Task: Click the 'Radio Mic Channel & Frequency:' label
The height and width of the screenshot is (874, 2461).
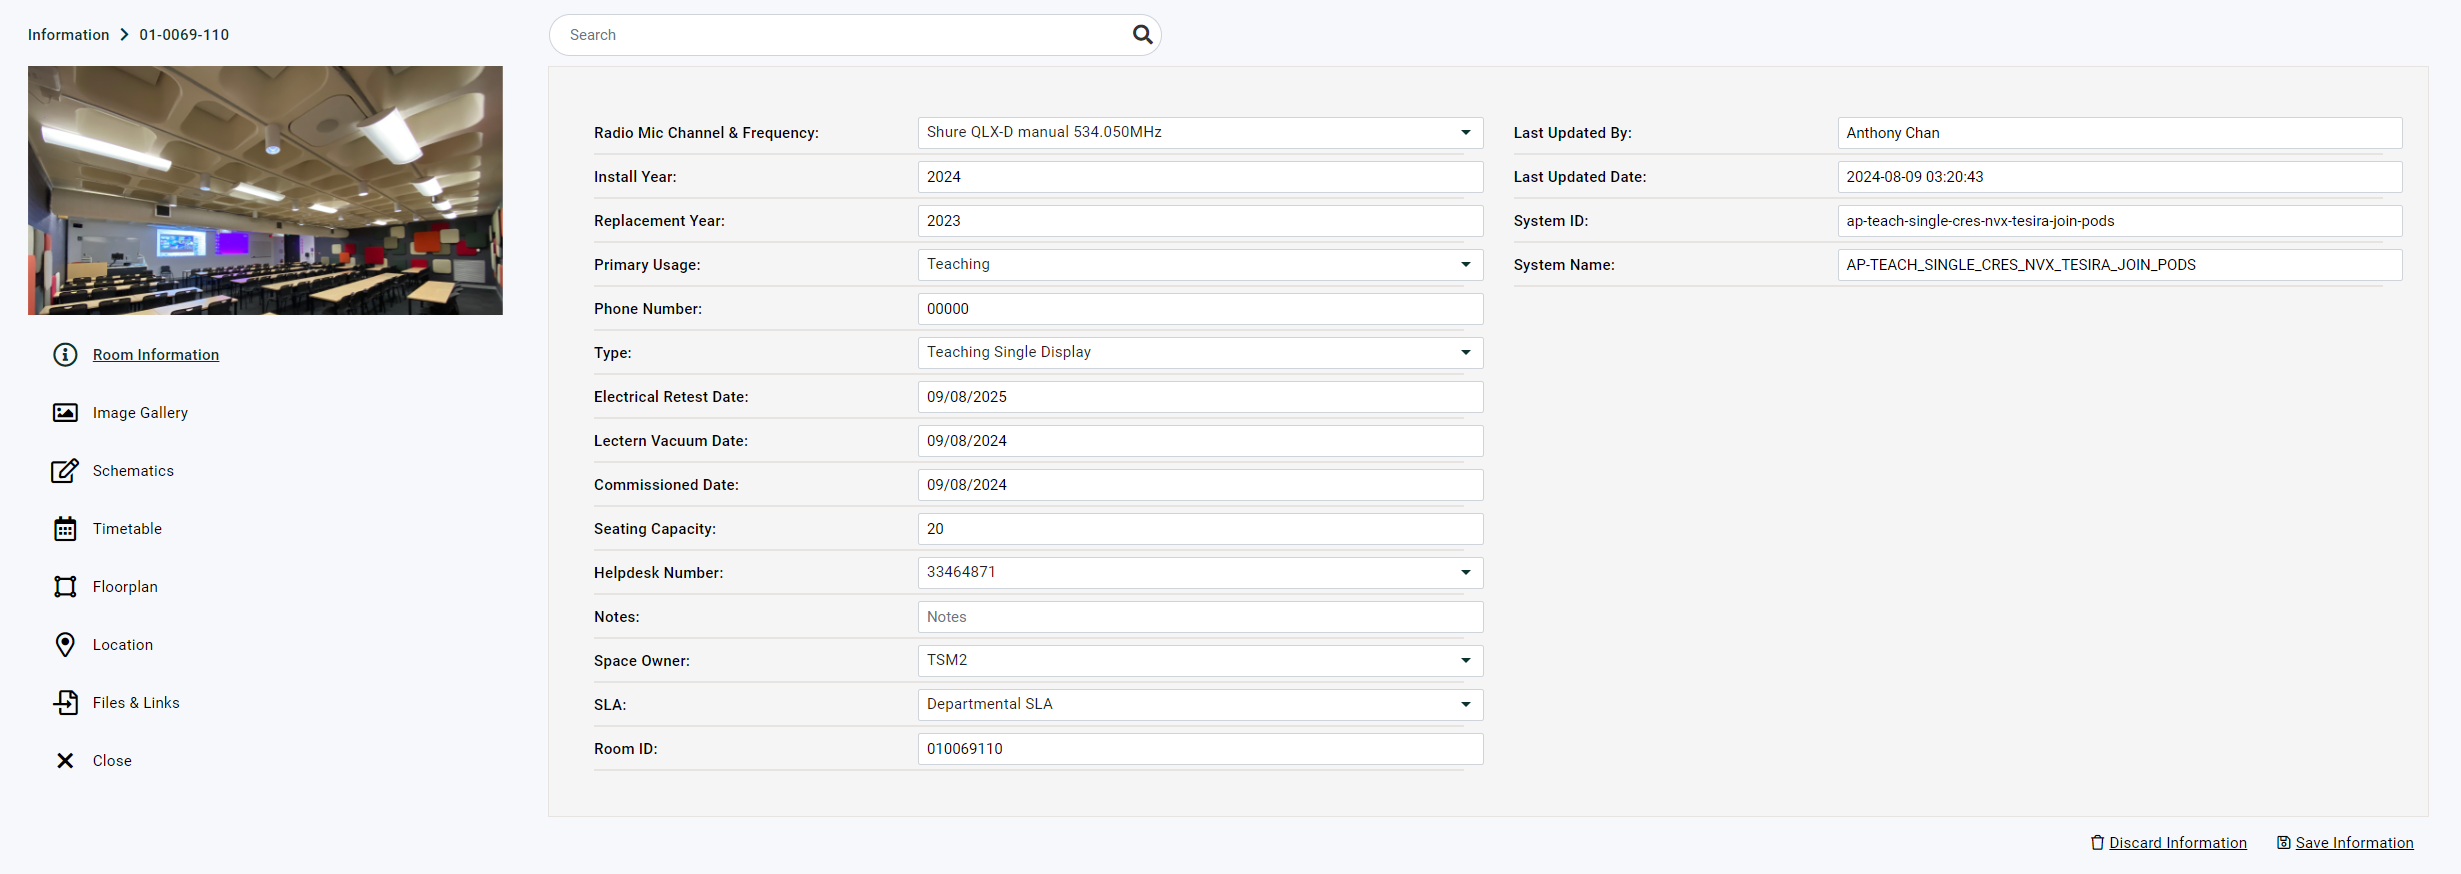Action: click(706, 133)
